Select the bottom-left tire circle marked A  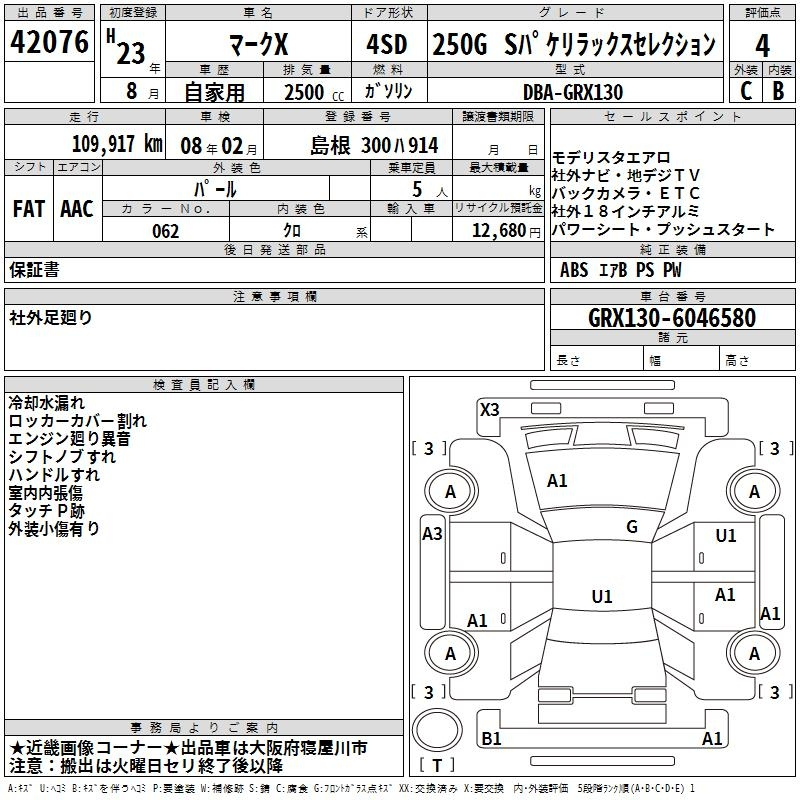tap(450, 653)
